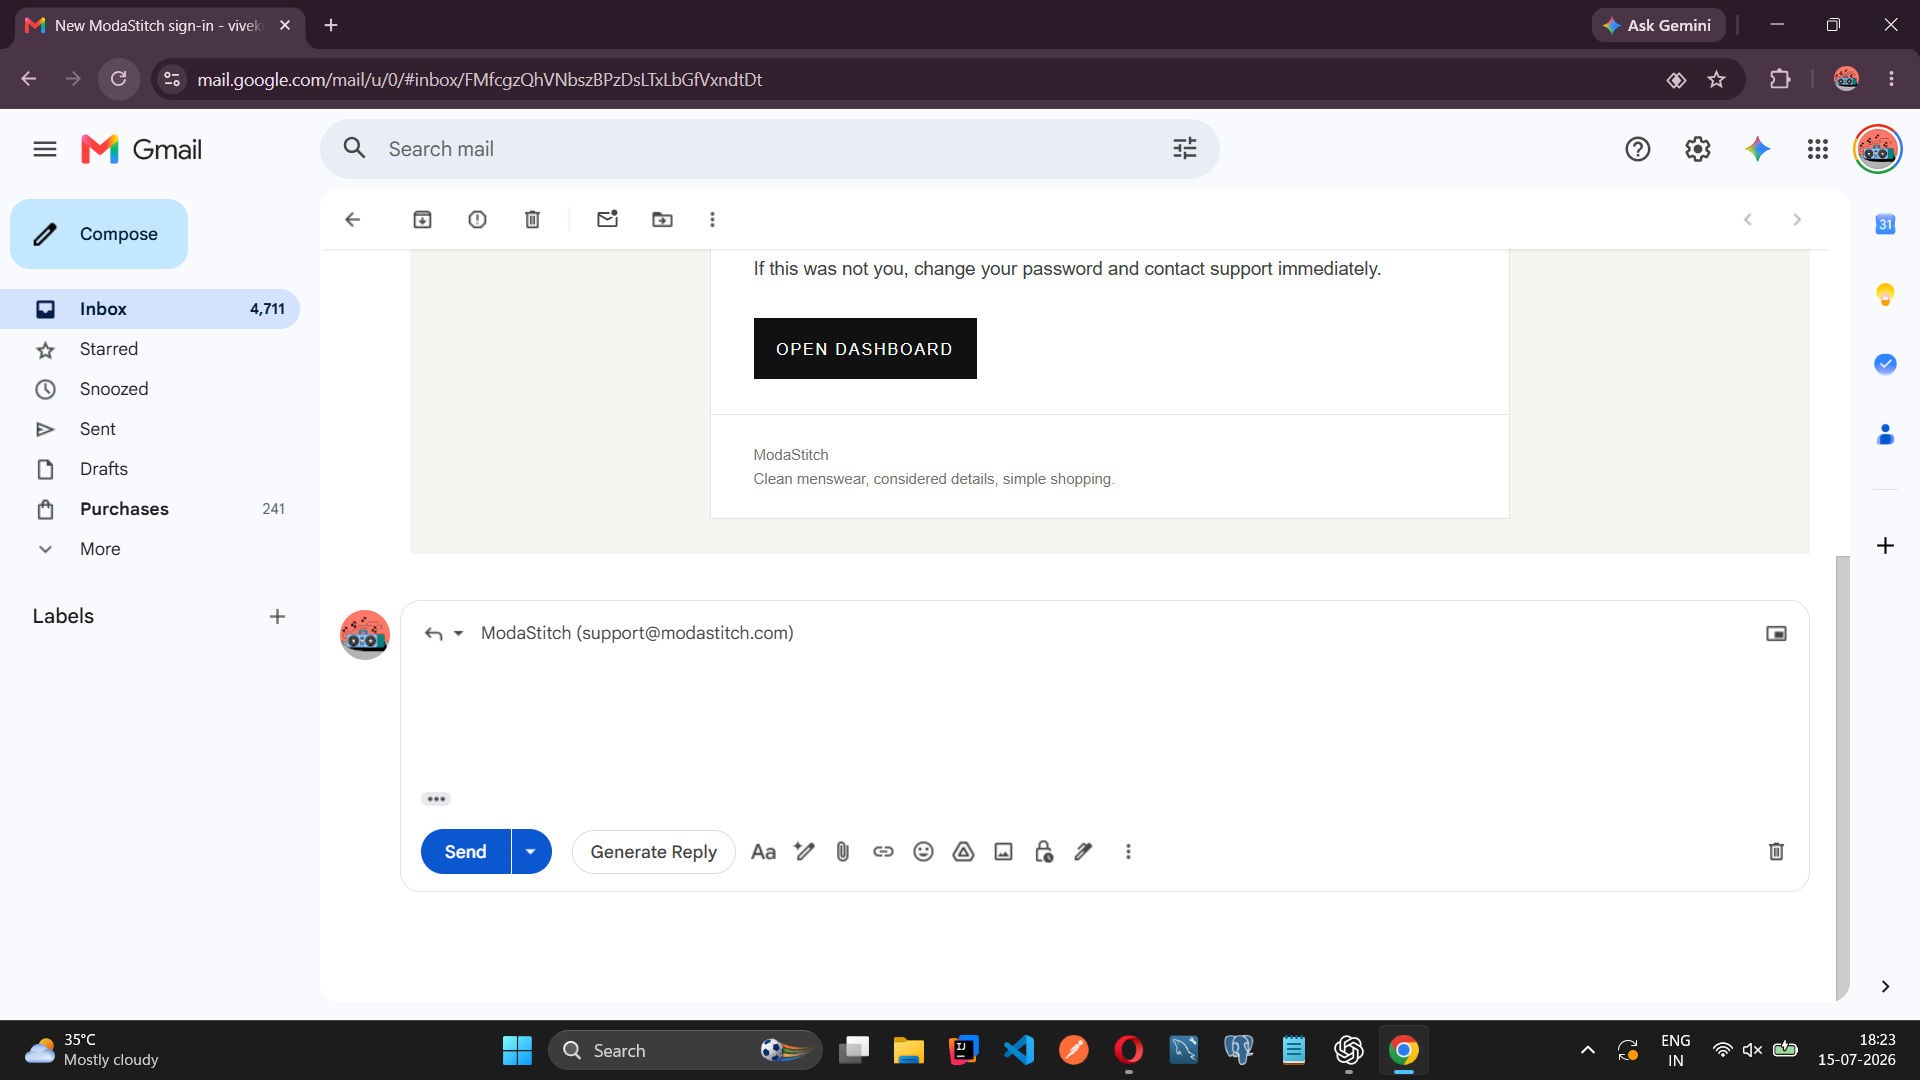This screenshot has width=1920, height=1080.
Task: Open Gmail support help icon
Action: 1638,149
